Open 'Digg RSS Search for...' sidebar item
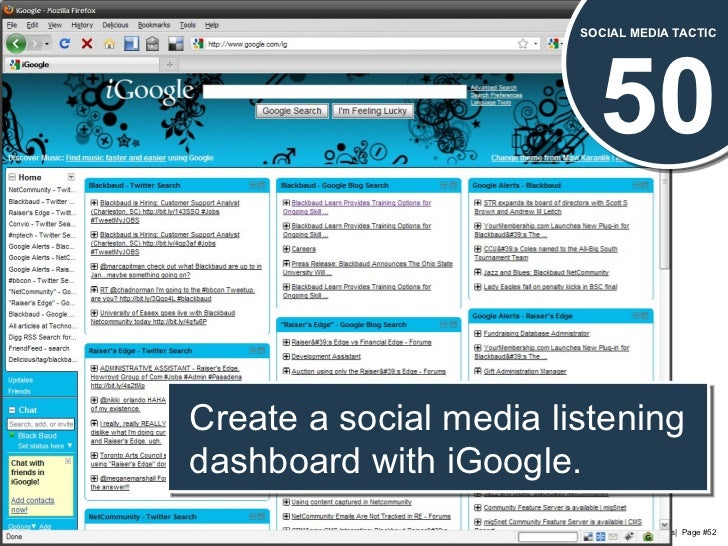 pyautogui.click(x=42, y=337)
